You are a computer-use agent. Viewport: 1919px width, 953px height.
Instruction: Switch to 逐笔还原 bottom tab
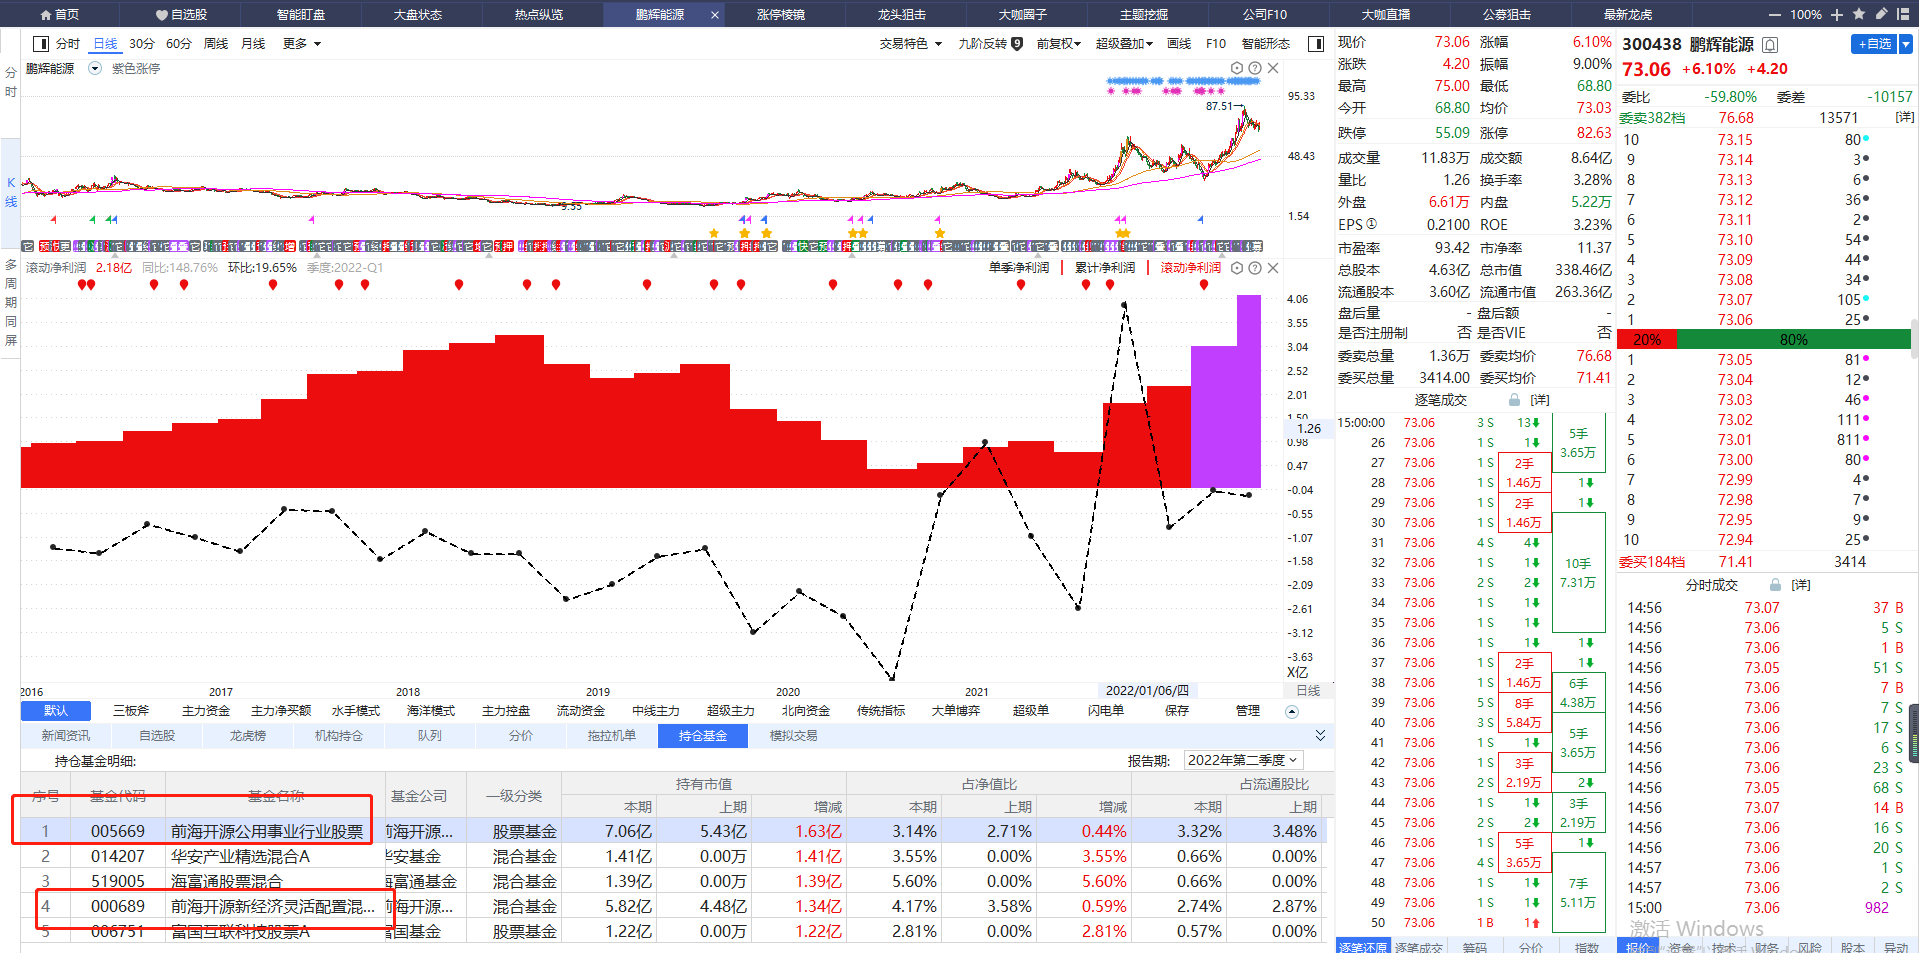pyautogui.click(x=1362, y=946)
